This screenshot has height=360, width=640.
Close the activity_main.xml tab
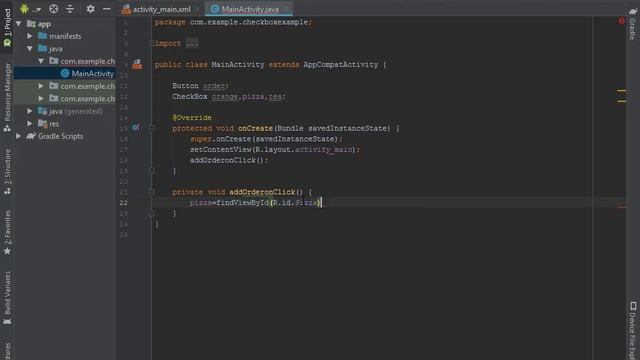pyautogui.click(x=198, y=9)
